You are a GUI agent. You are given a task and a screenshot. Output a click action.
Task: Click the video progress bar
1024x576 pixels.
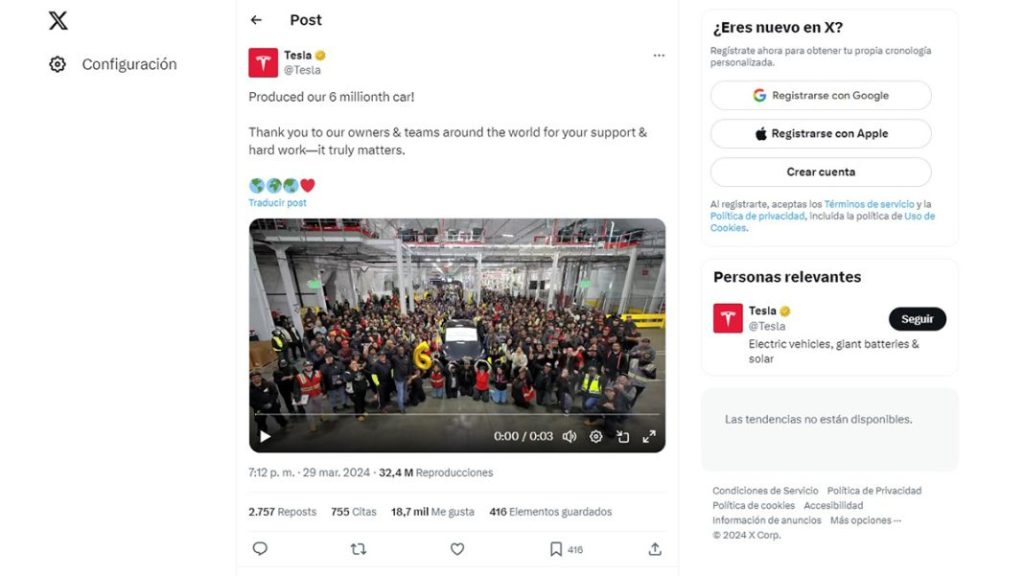click(457, 414)
